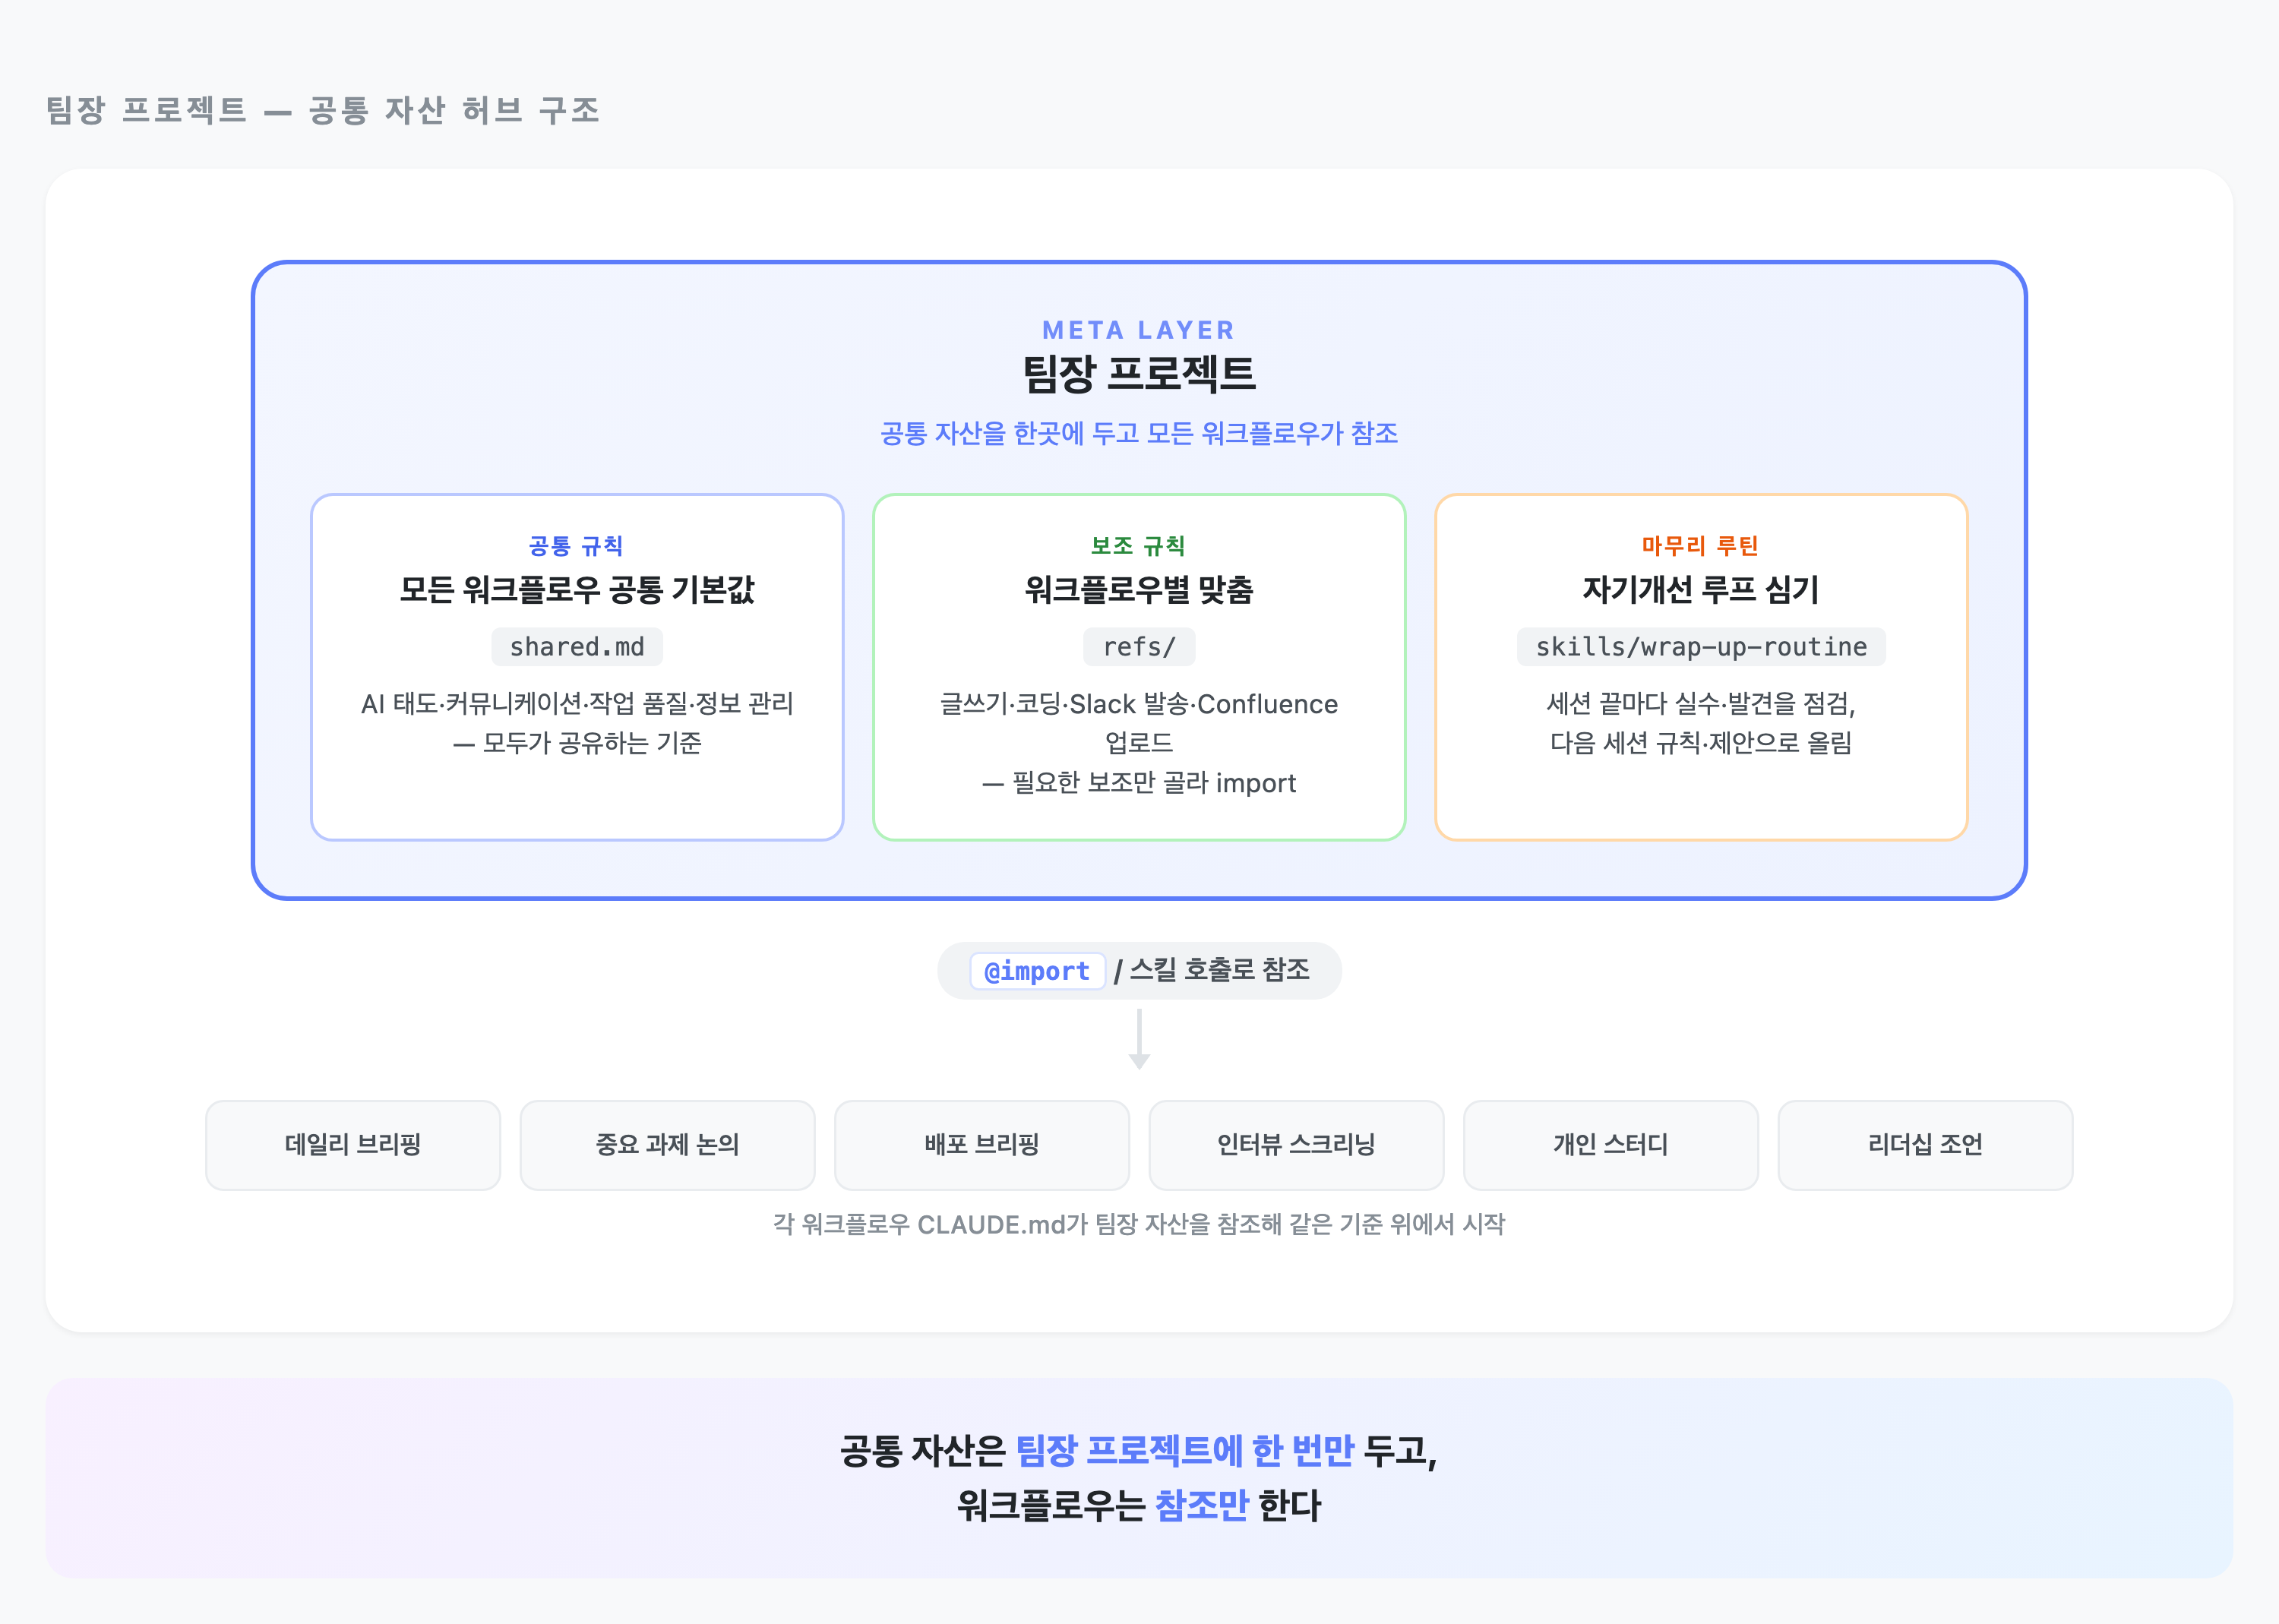Viewport: 2279px width, 1624px height.
Task: Open the 자기개선 루프 심기 card
Action: (1700, 665)
